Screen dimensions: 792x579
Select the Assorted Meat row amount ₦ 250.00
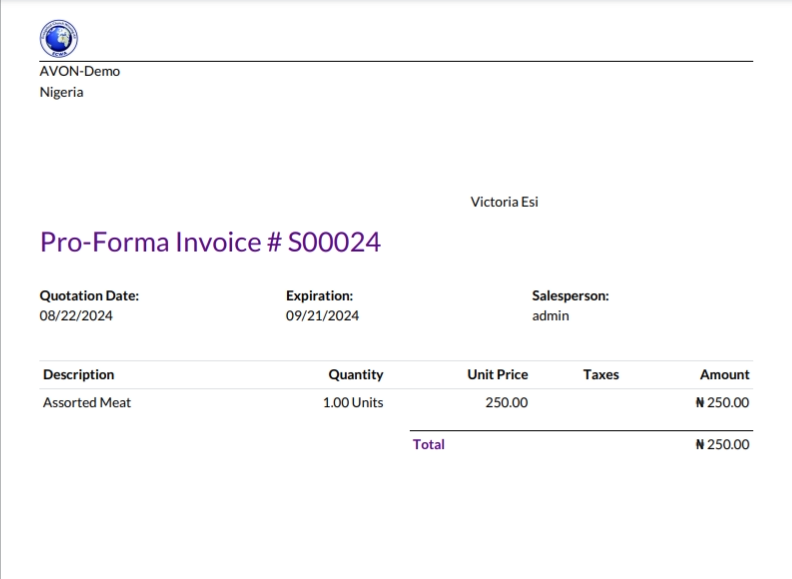(x=722, y=403)
